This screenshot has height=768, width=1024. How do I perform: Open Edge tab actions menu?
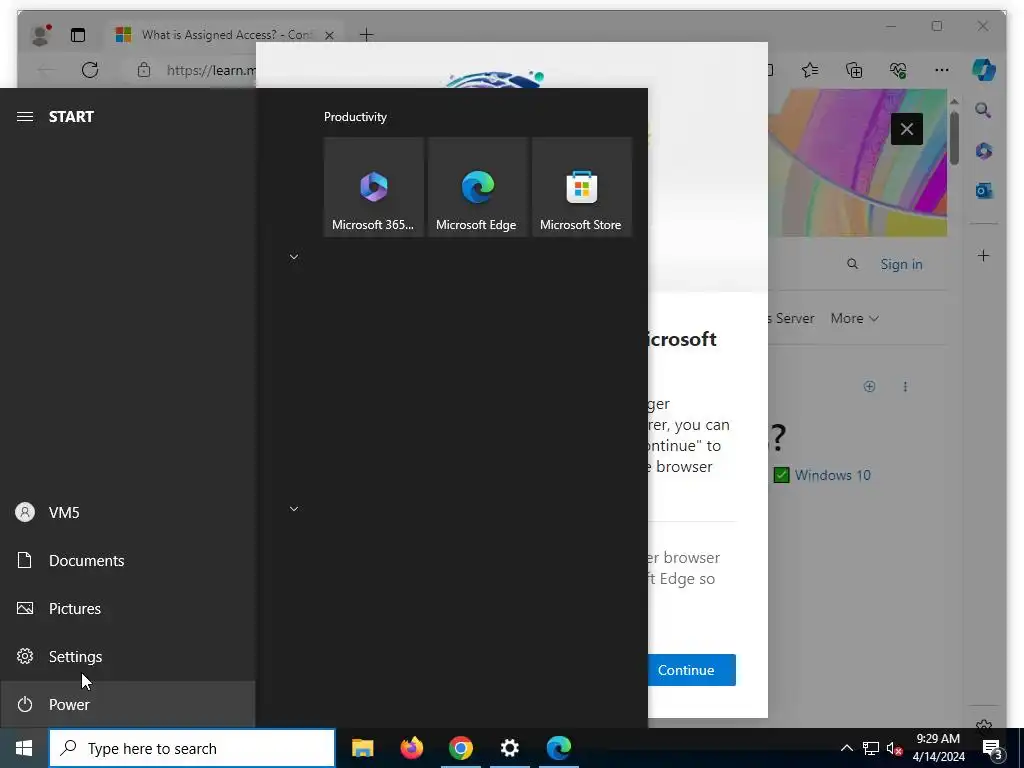pyautogui.click(x=78, y=35)
